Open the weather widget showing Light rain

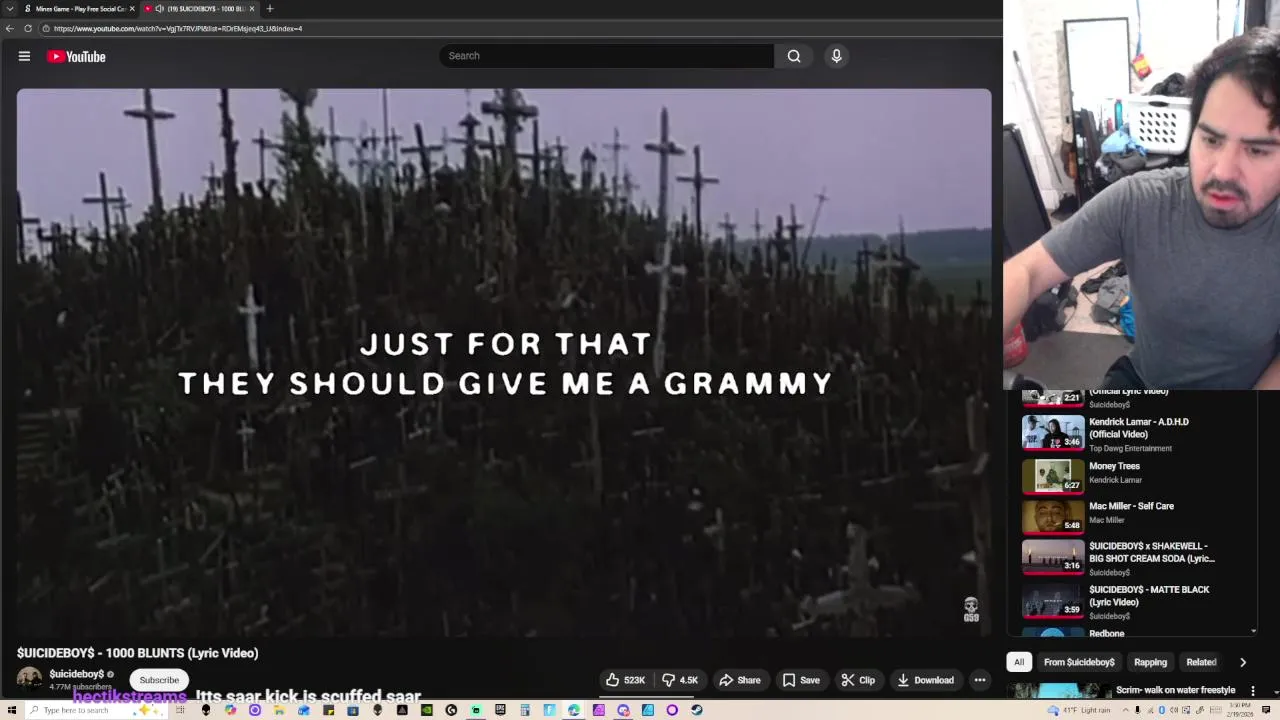pyautogui.click(x=1079, y=710)
